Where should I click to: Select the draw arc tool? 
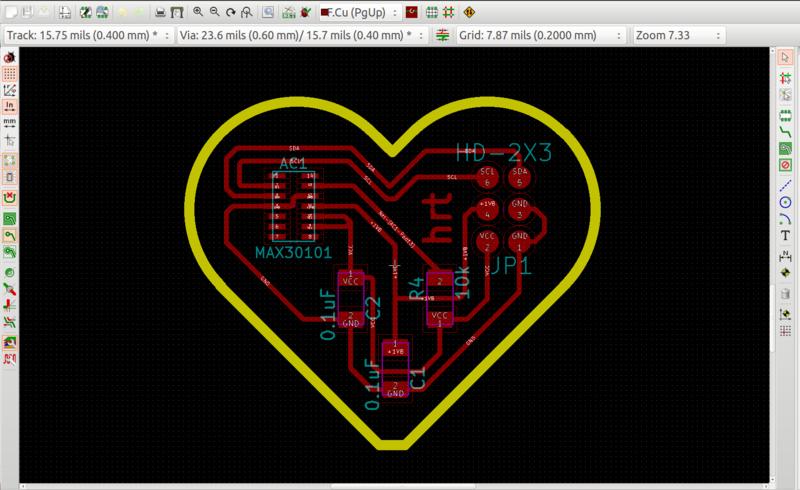pos(786,219)
